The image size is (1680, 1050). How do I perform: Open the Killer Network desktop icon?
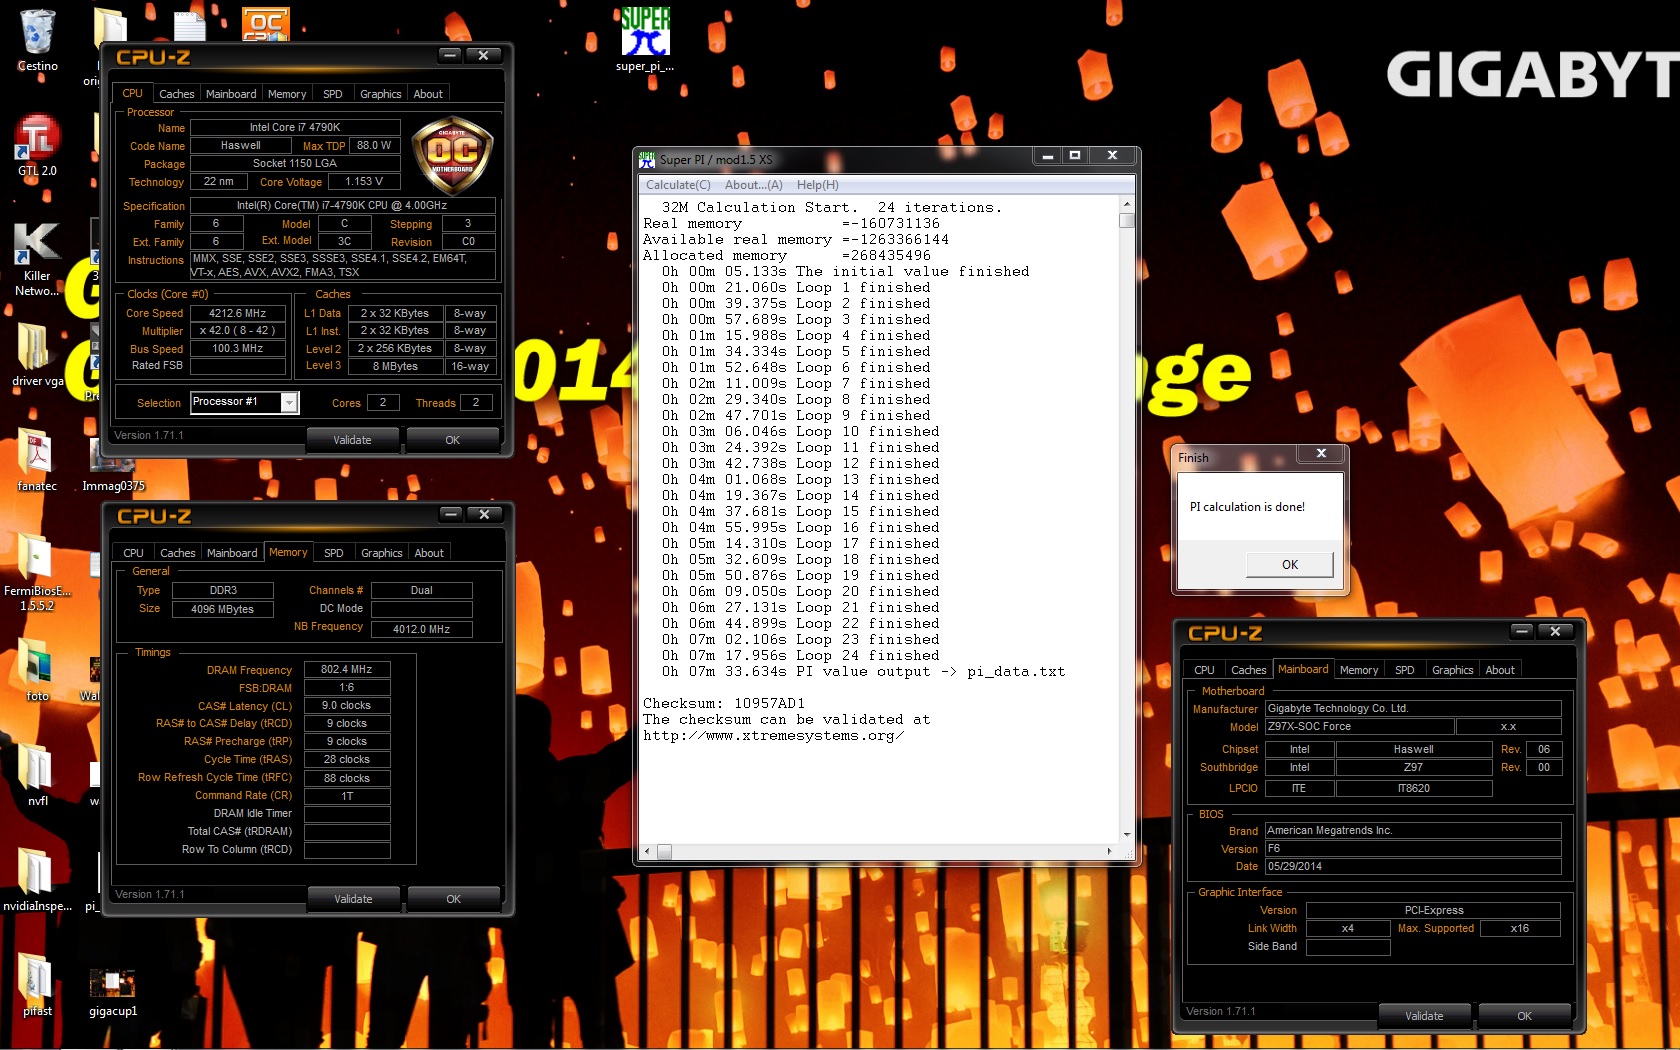tap(37, 258)
